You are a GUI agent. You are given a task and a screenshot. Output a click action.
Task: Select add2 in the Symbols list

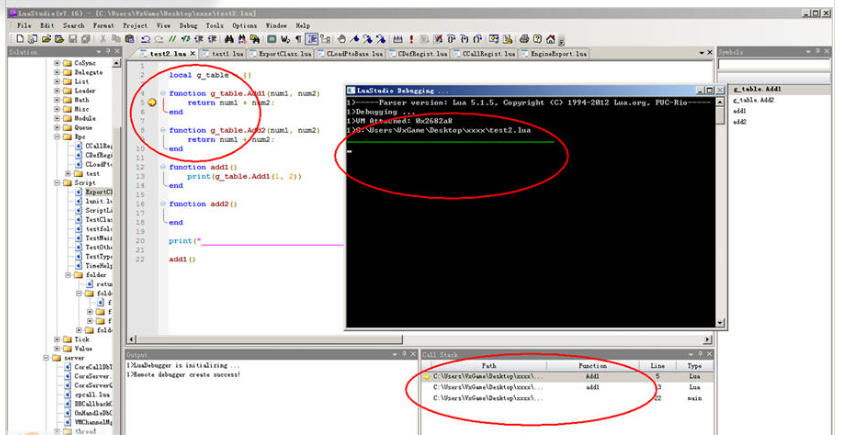click(x=740, y=122)
